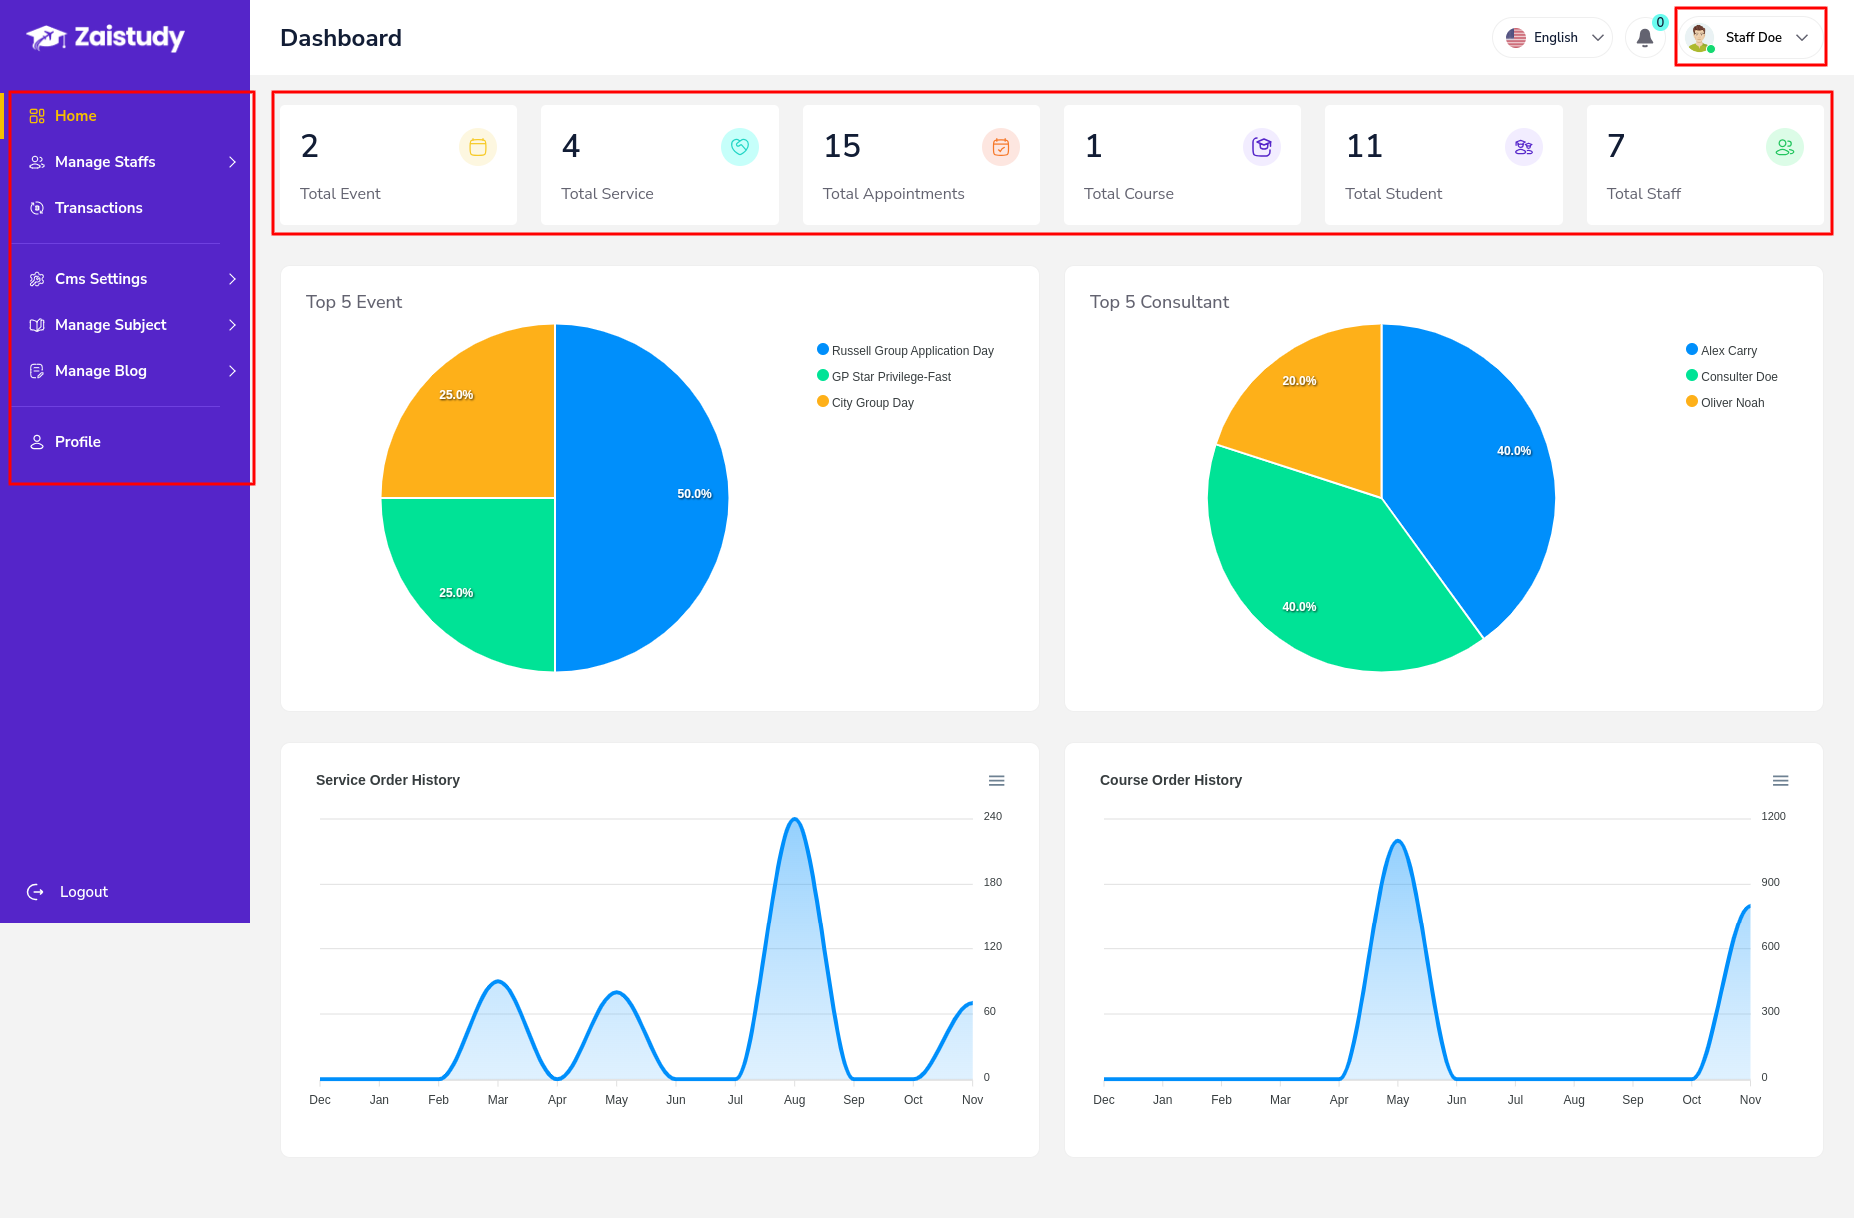The width and height of the screenshot is (1854, 1219).
Task: Click the May peak in Course Order History
Action: point(1398,842)
